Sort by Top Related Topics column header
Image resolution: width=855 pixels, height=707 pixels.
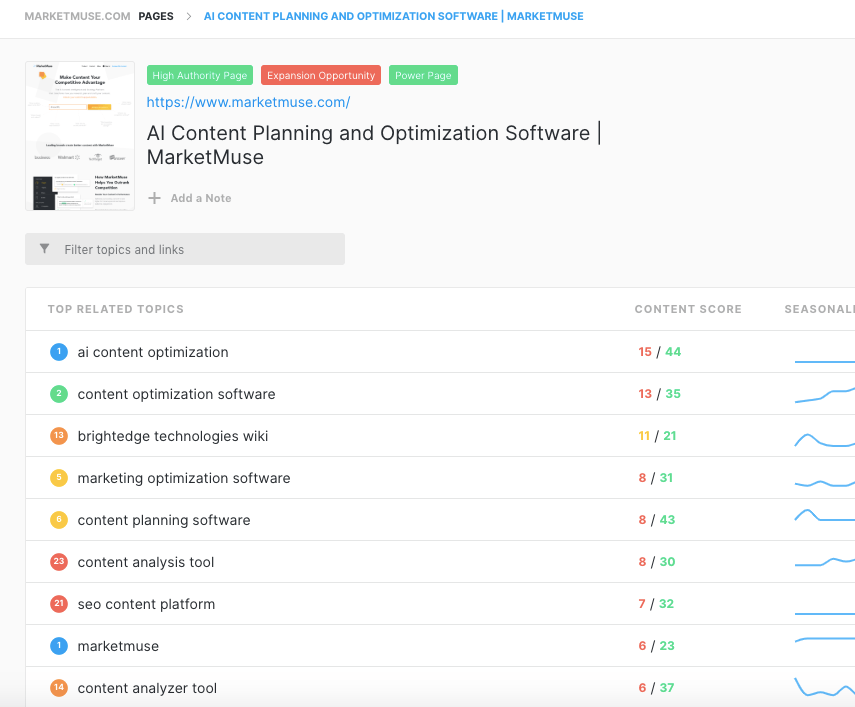(116, 309)
